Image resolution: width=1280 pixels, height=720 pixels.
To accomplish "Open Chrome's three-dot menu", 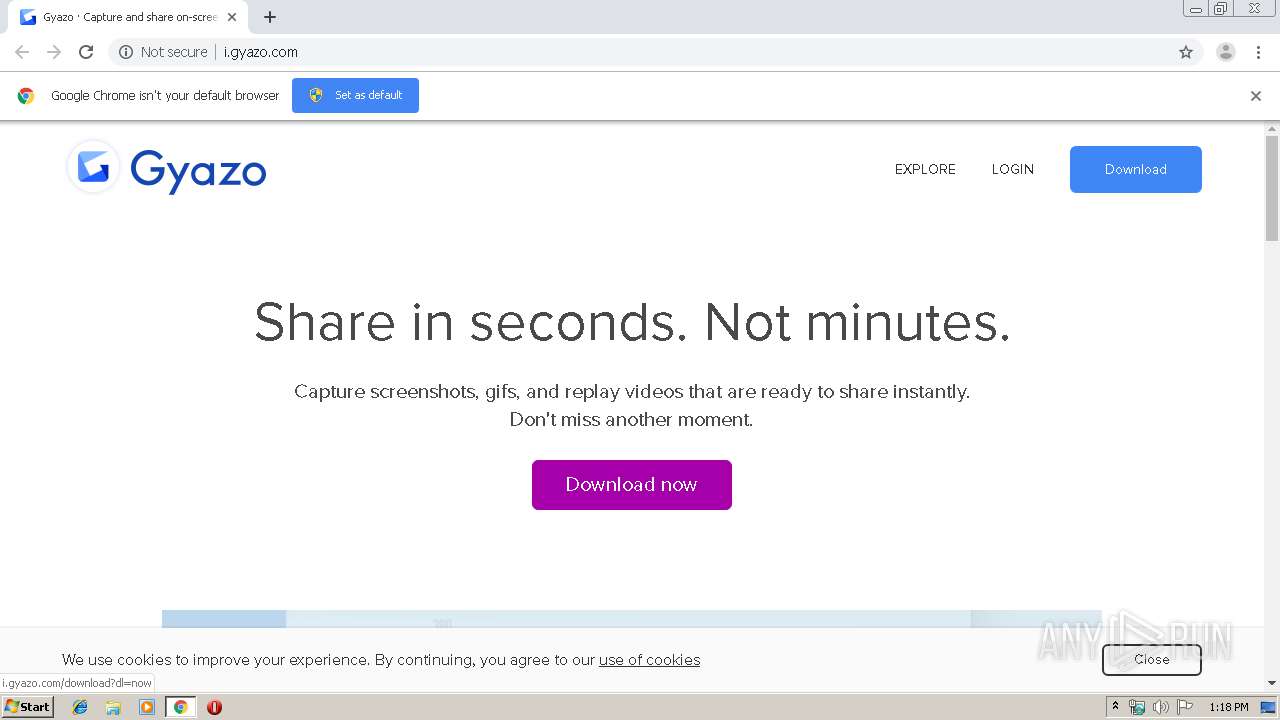I will click(1258, 52).
